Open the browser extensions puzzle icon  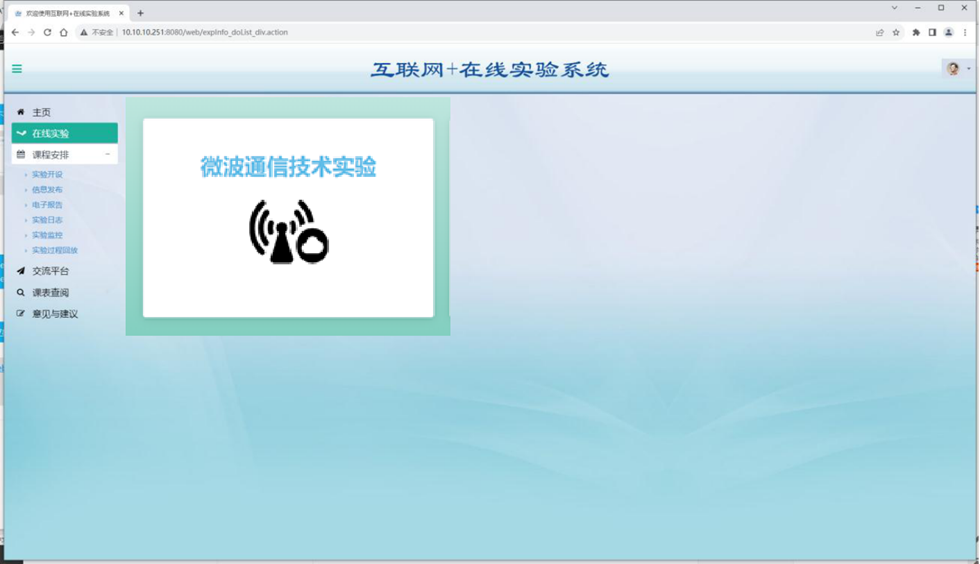click(x=916, y=32)
